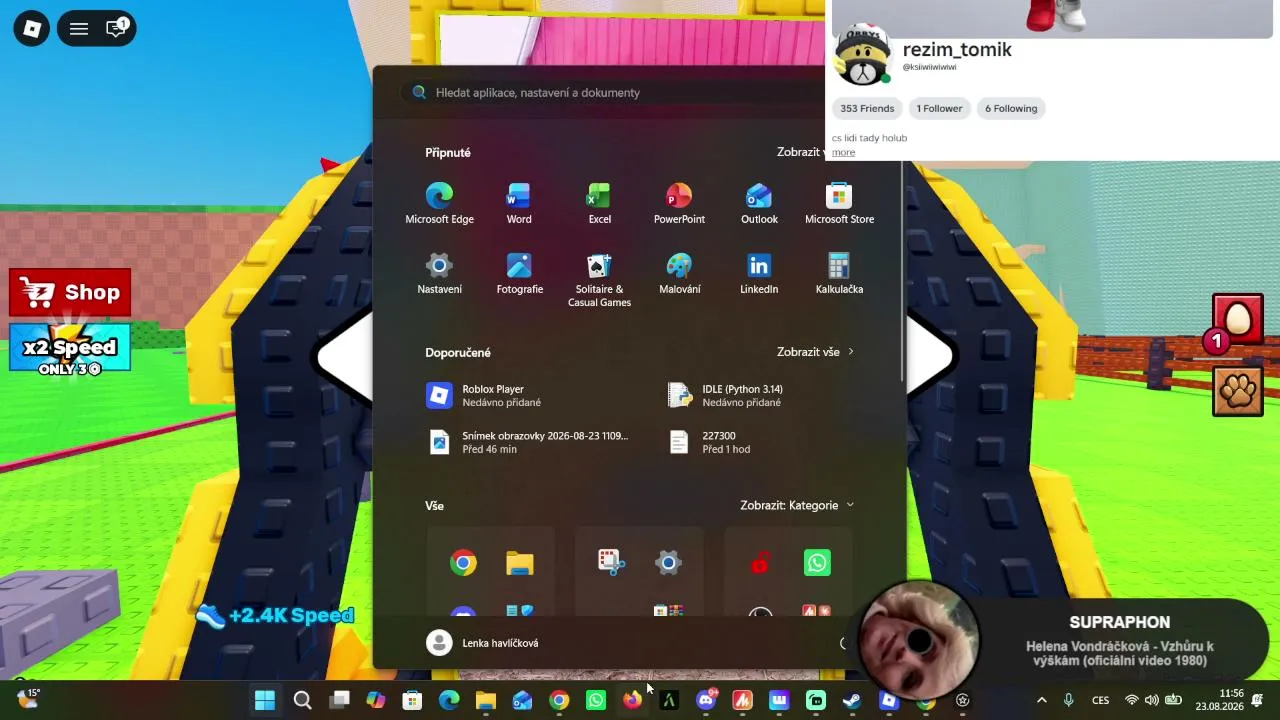This screenshot has width=1280, height=720.
Task: Buy the x2 Speed boost
Action: 70,349
